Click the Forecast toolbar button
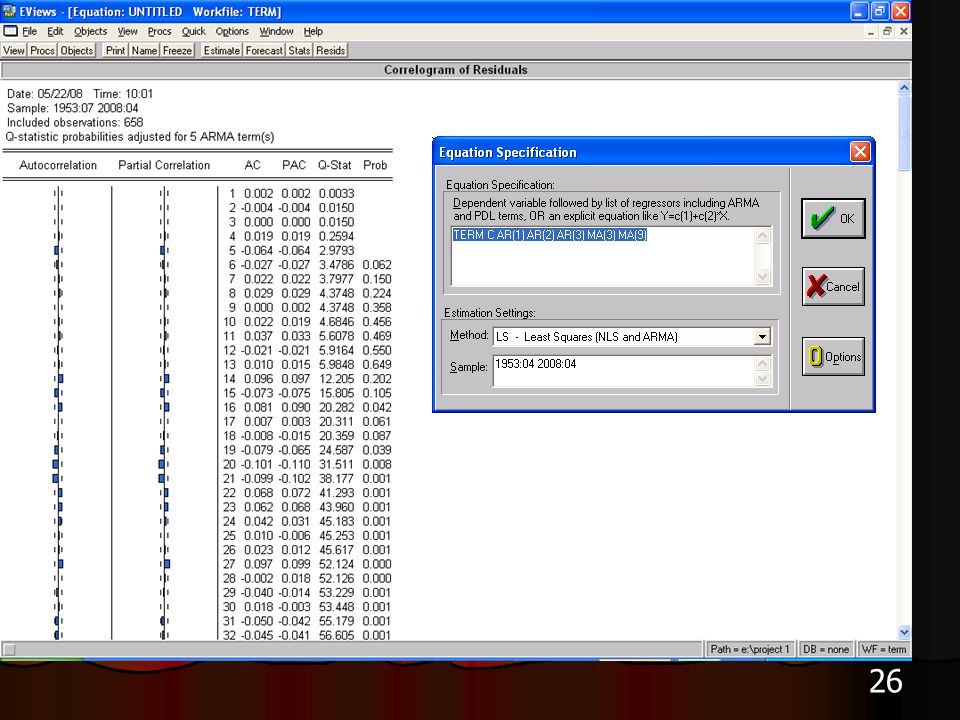Image resolution: width=960 pixels, height=720 pixels. pos(264,51)
